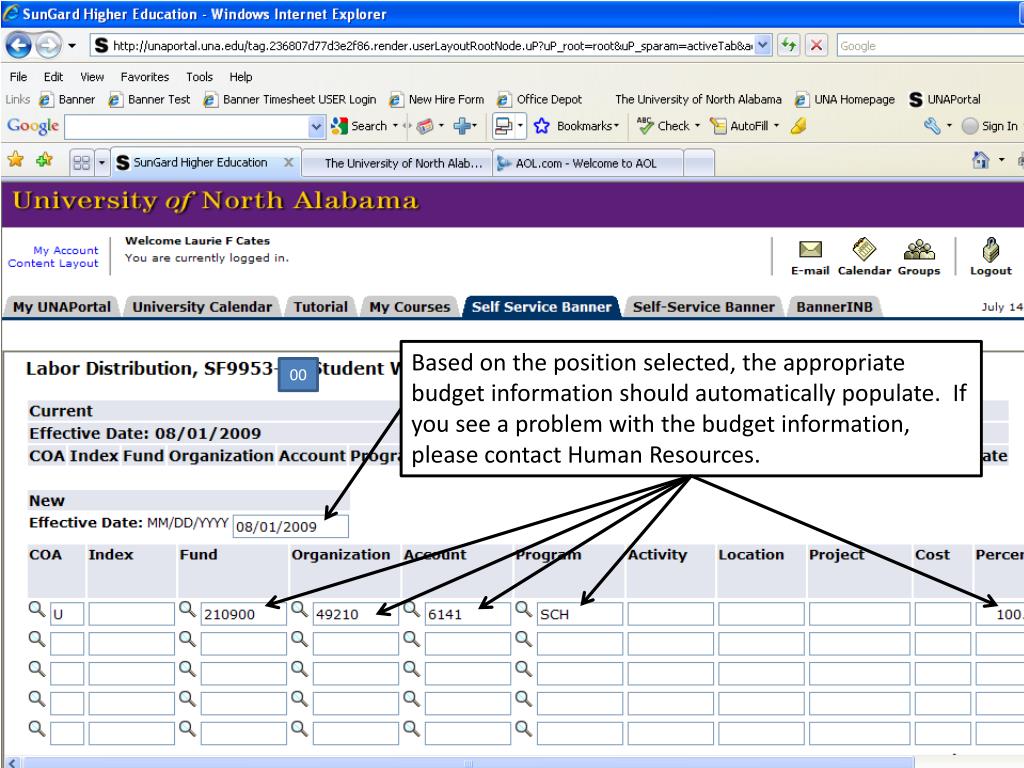Open the Banner link in Links bar
The image size is (1024, 768).
click(67, 99)
